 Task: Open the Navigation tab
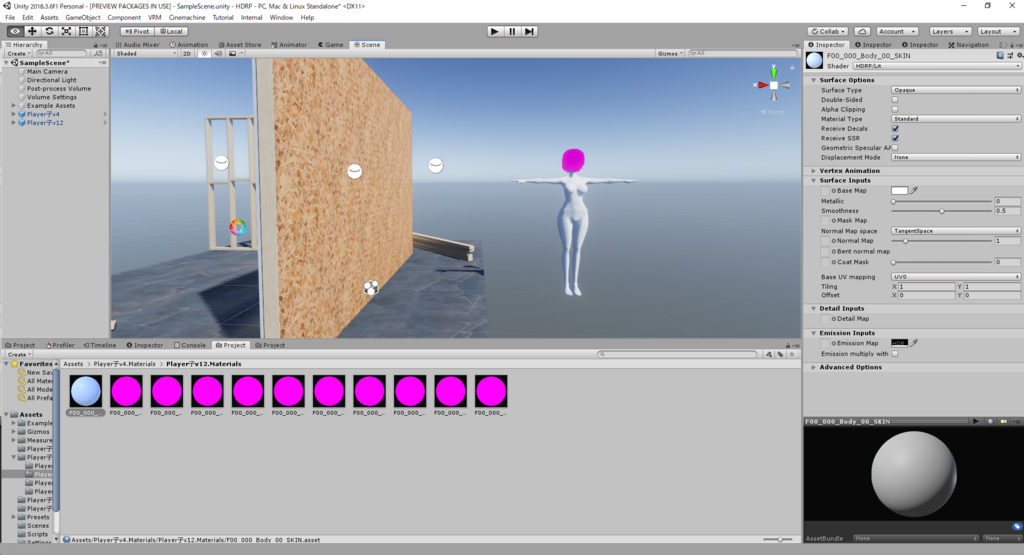pyautogui.click(x=968, y=45)
